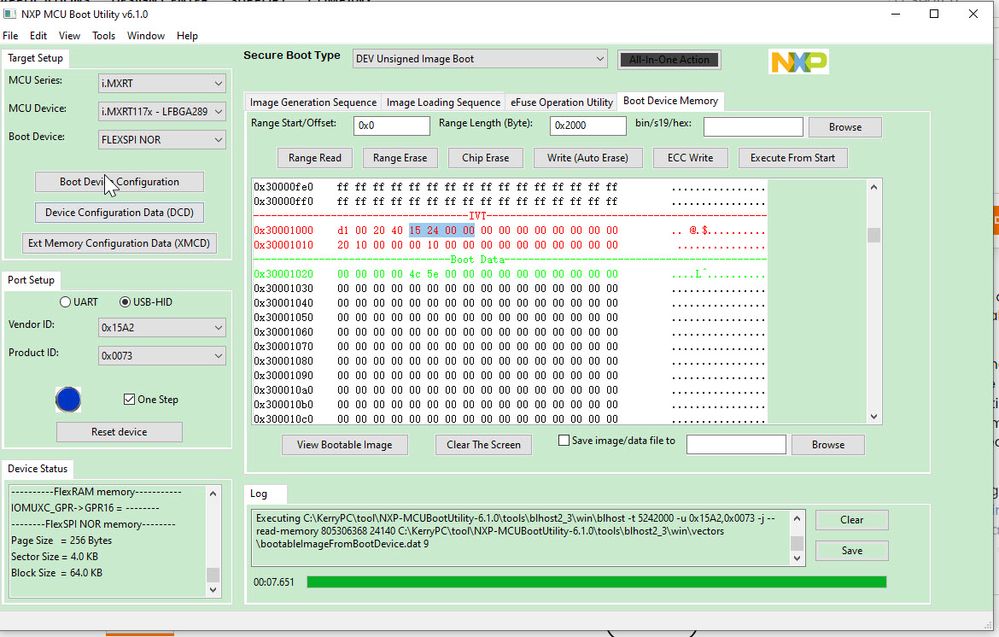Click the Clear log button
The width and height of the screenshot is (999, 637).
(852, 520)
